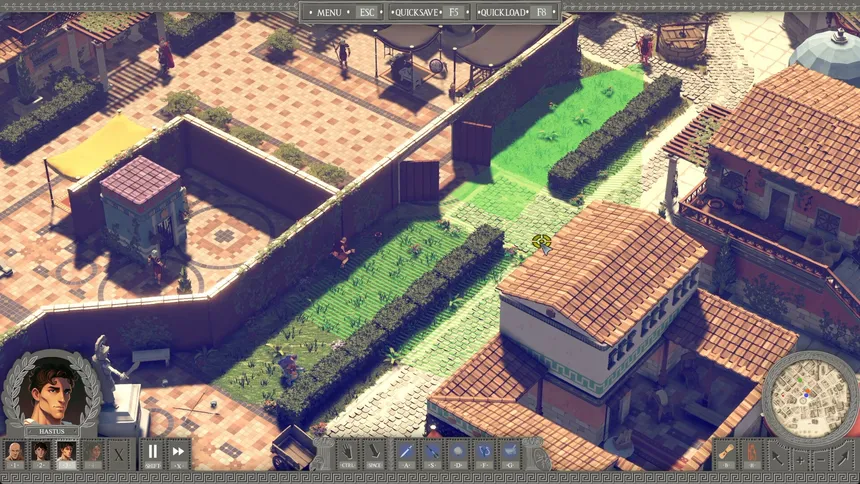Viewport: 860px width, 484px height.
Task: Click the large Hastus character portrait
Action: tap(52, 391)
